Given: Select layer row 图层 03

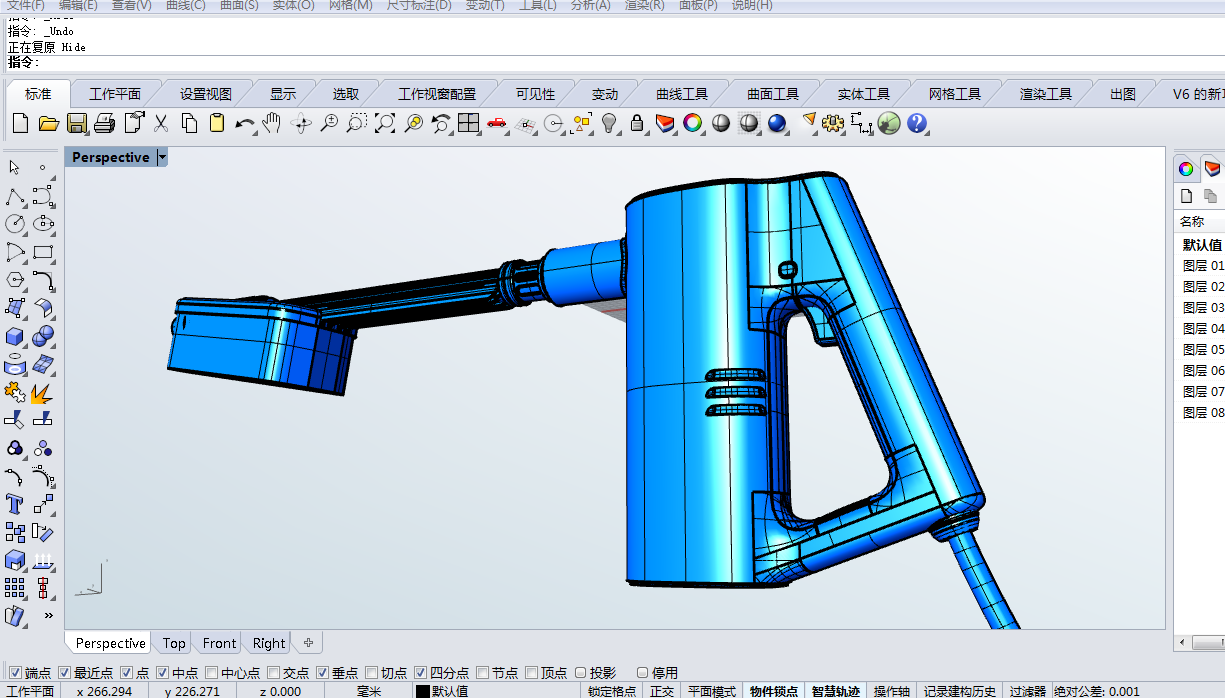Looking at the screenshot, I should [x=1203, y=307].
